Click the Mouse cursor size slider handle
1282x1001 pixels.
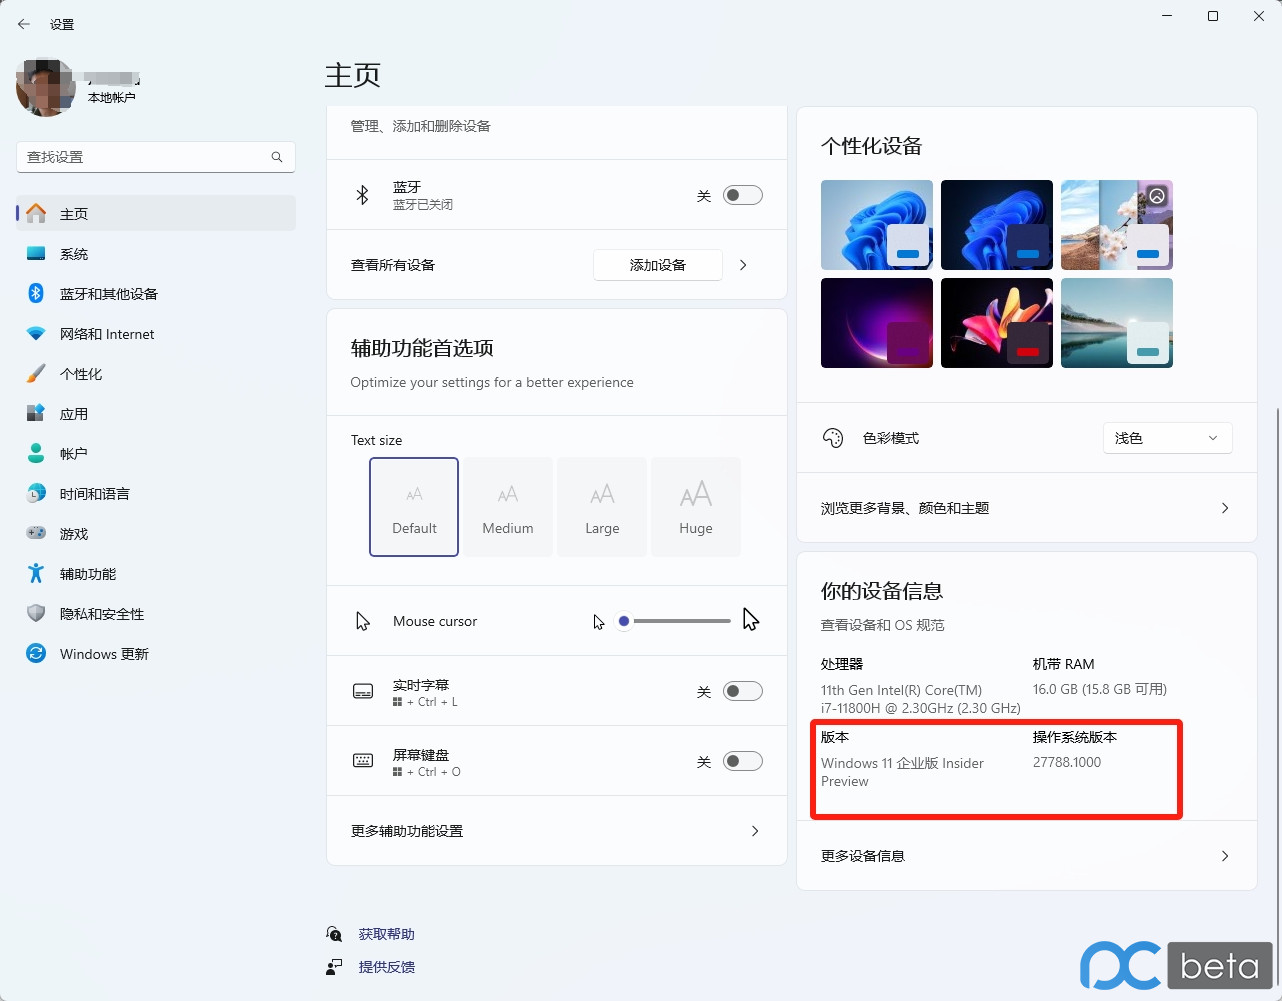point(624,621)
